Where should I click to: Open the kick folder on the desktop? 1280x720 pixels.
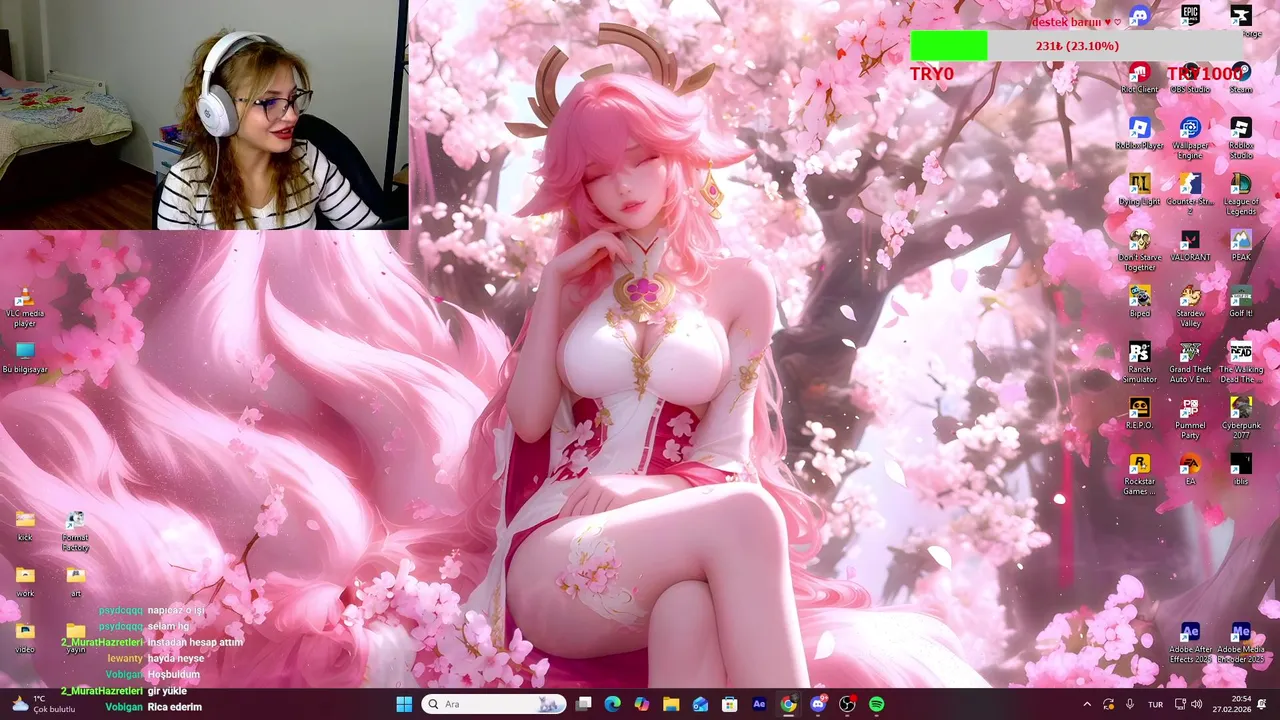(25, 526)
